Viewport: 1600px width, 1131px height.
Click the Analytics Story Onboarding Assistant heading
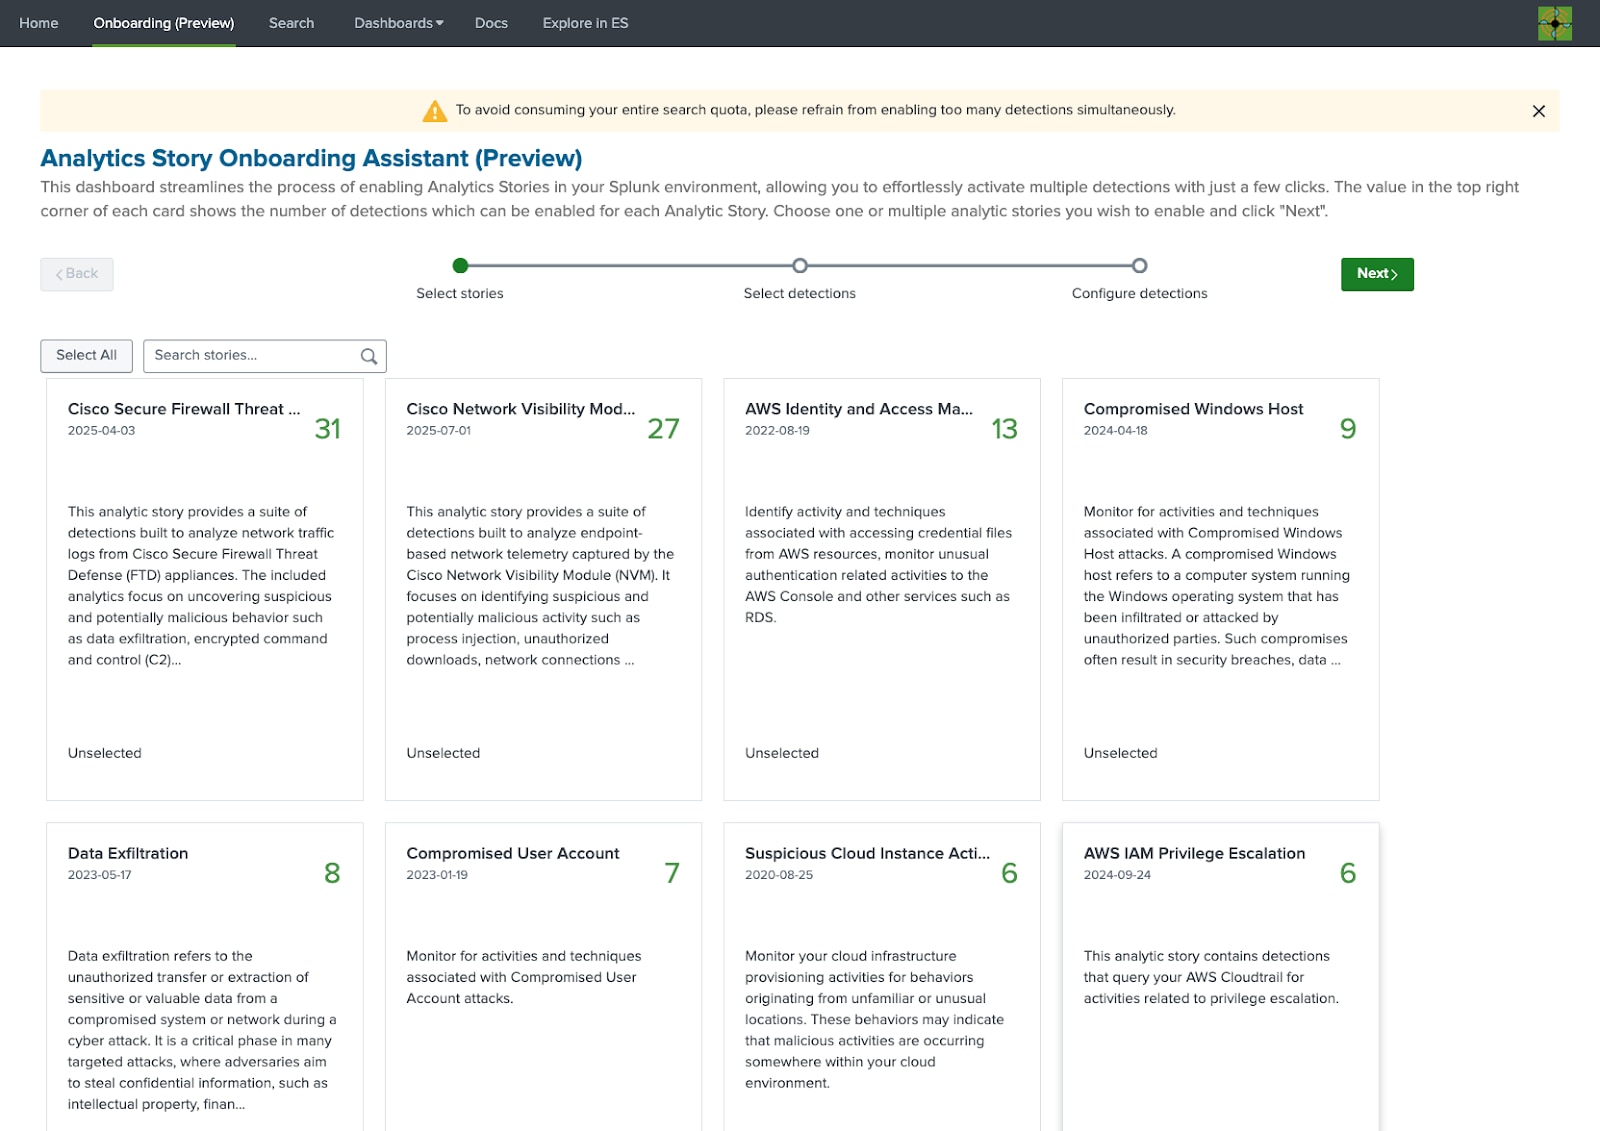pos(311,158)
